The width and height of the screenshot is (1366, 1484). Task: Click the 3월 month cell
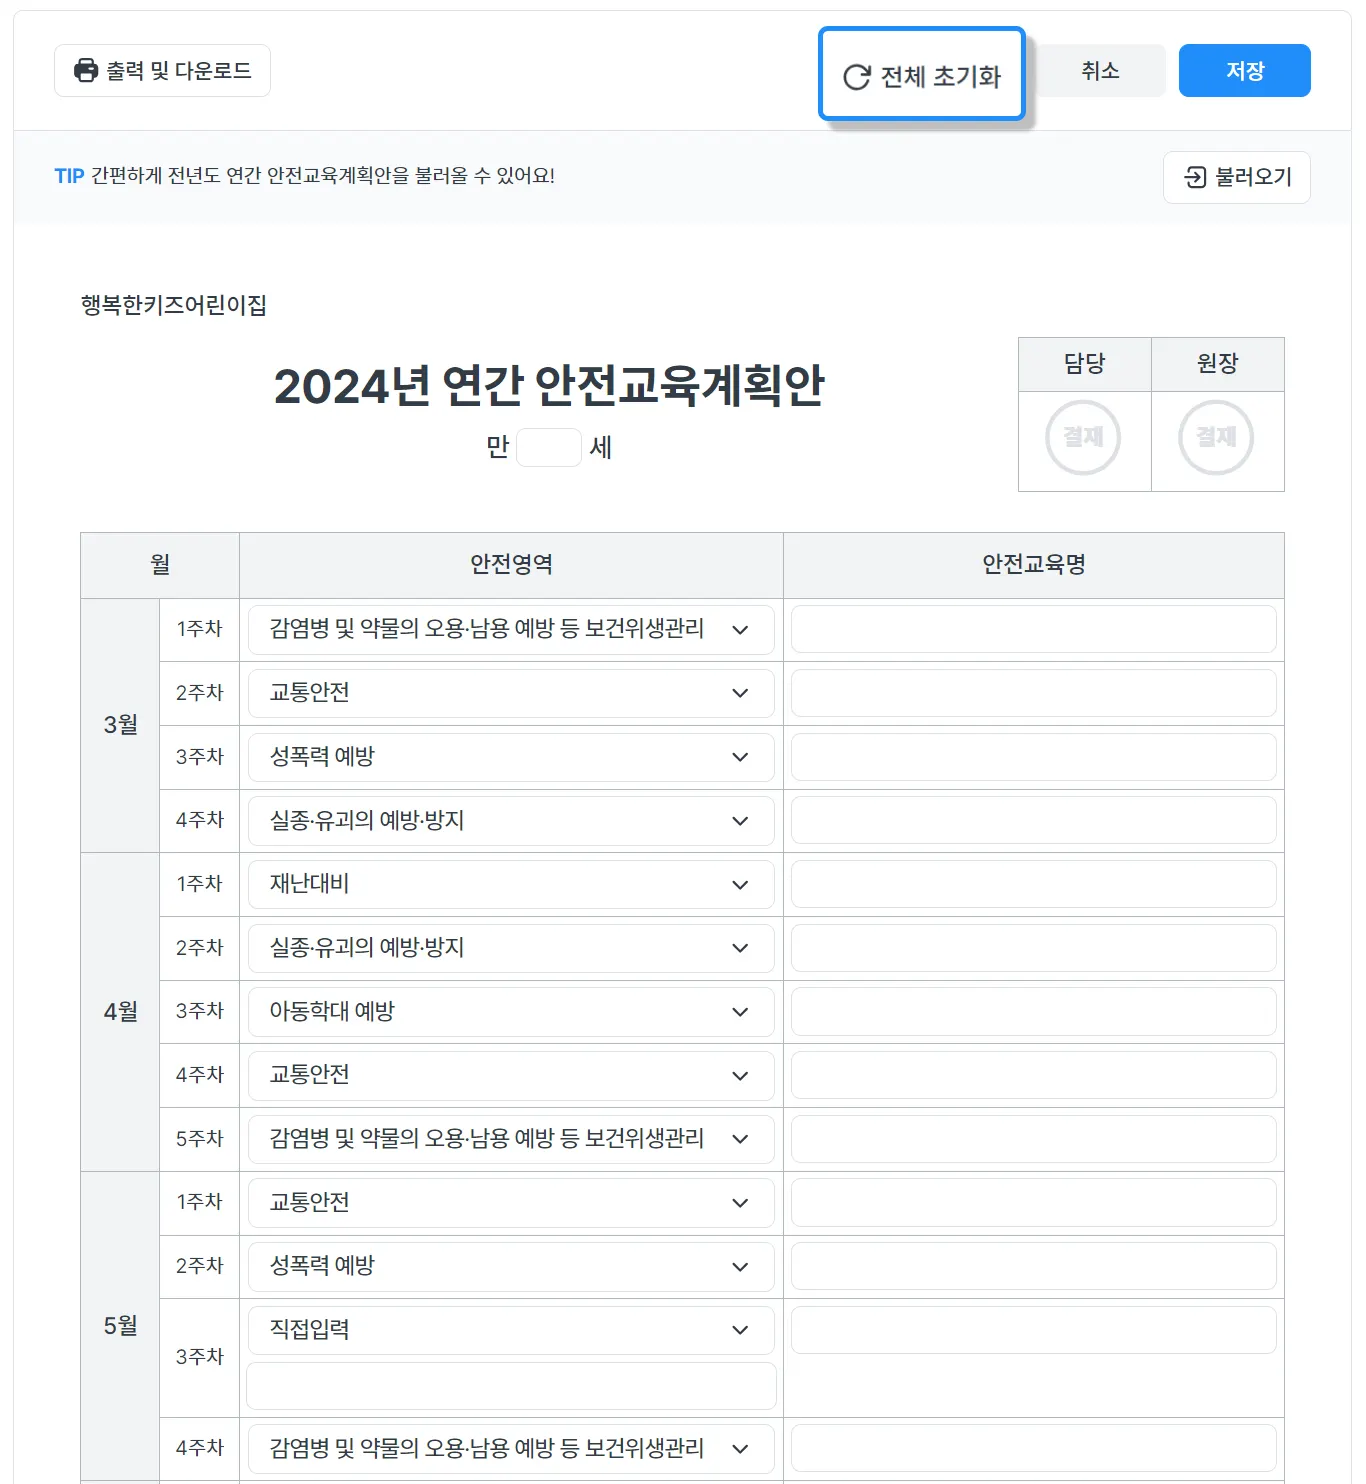point(120,725)
